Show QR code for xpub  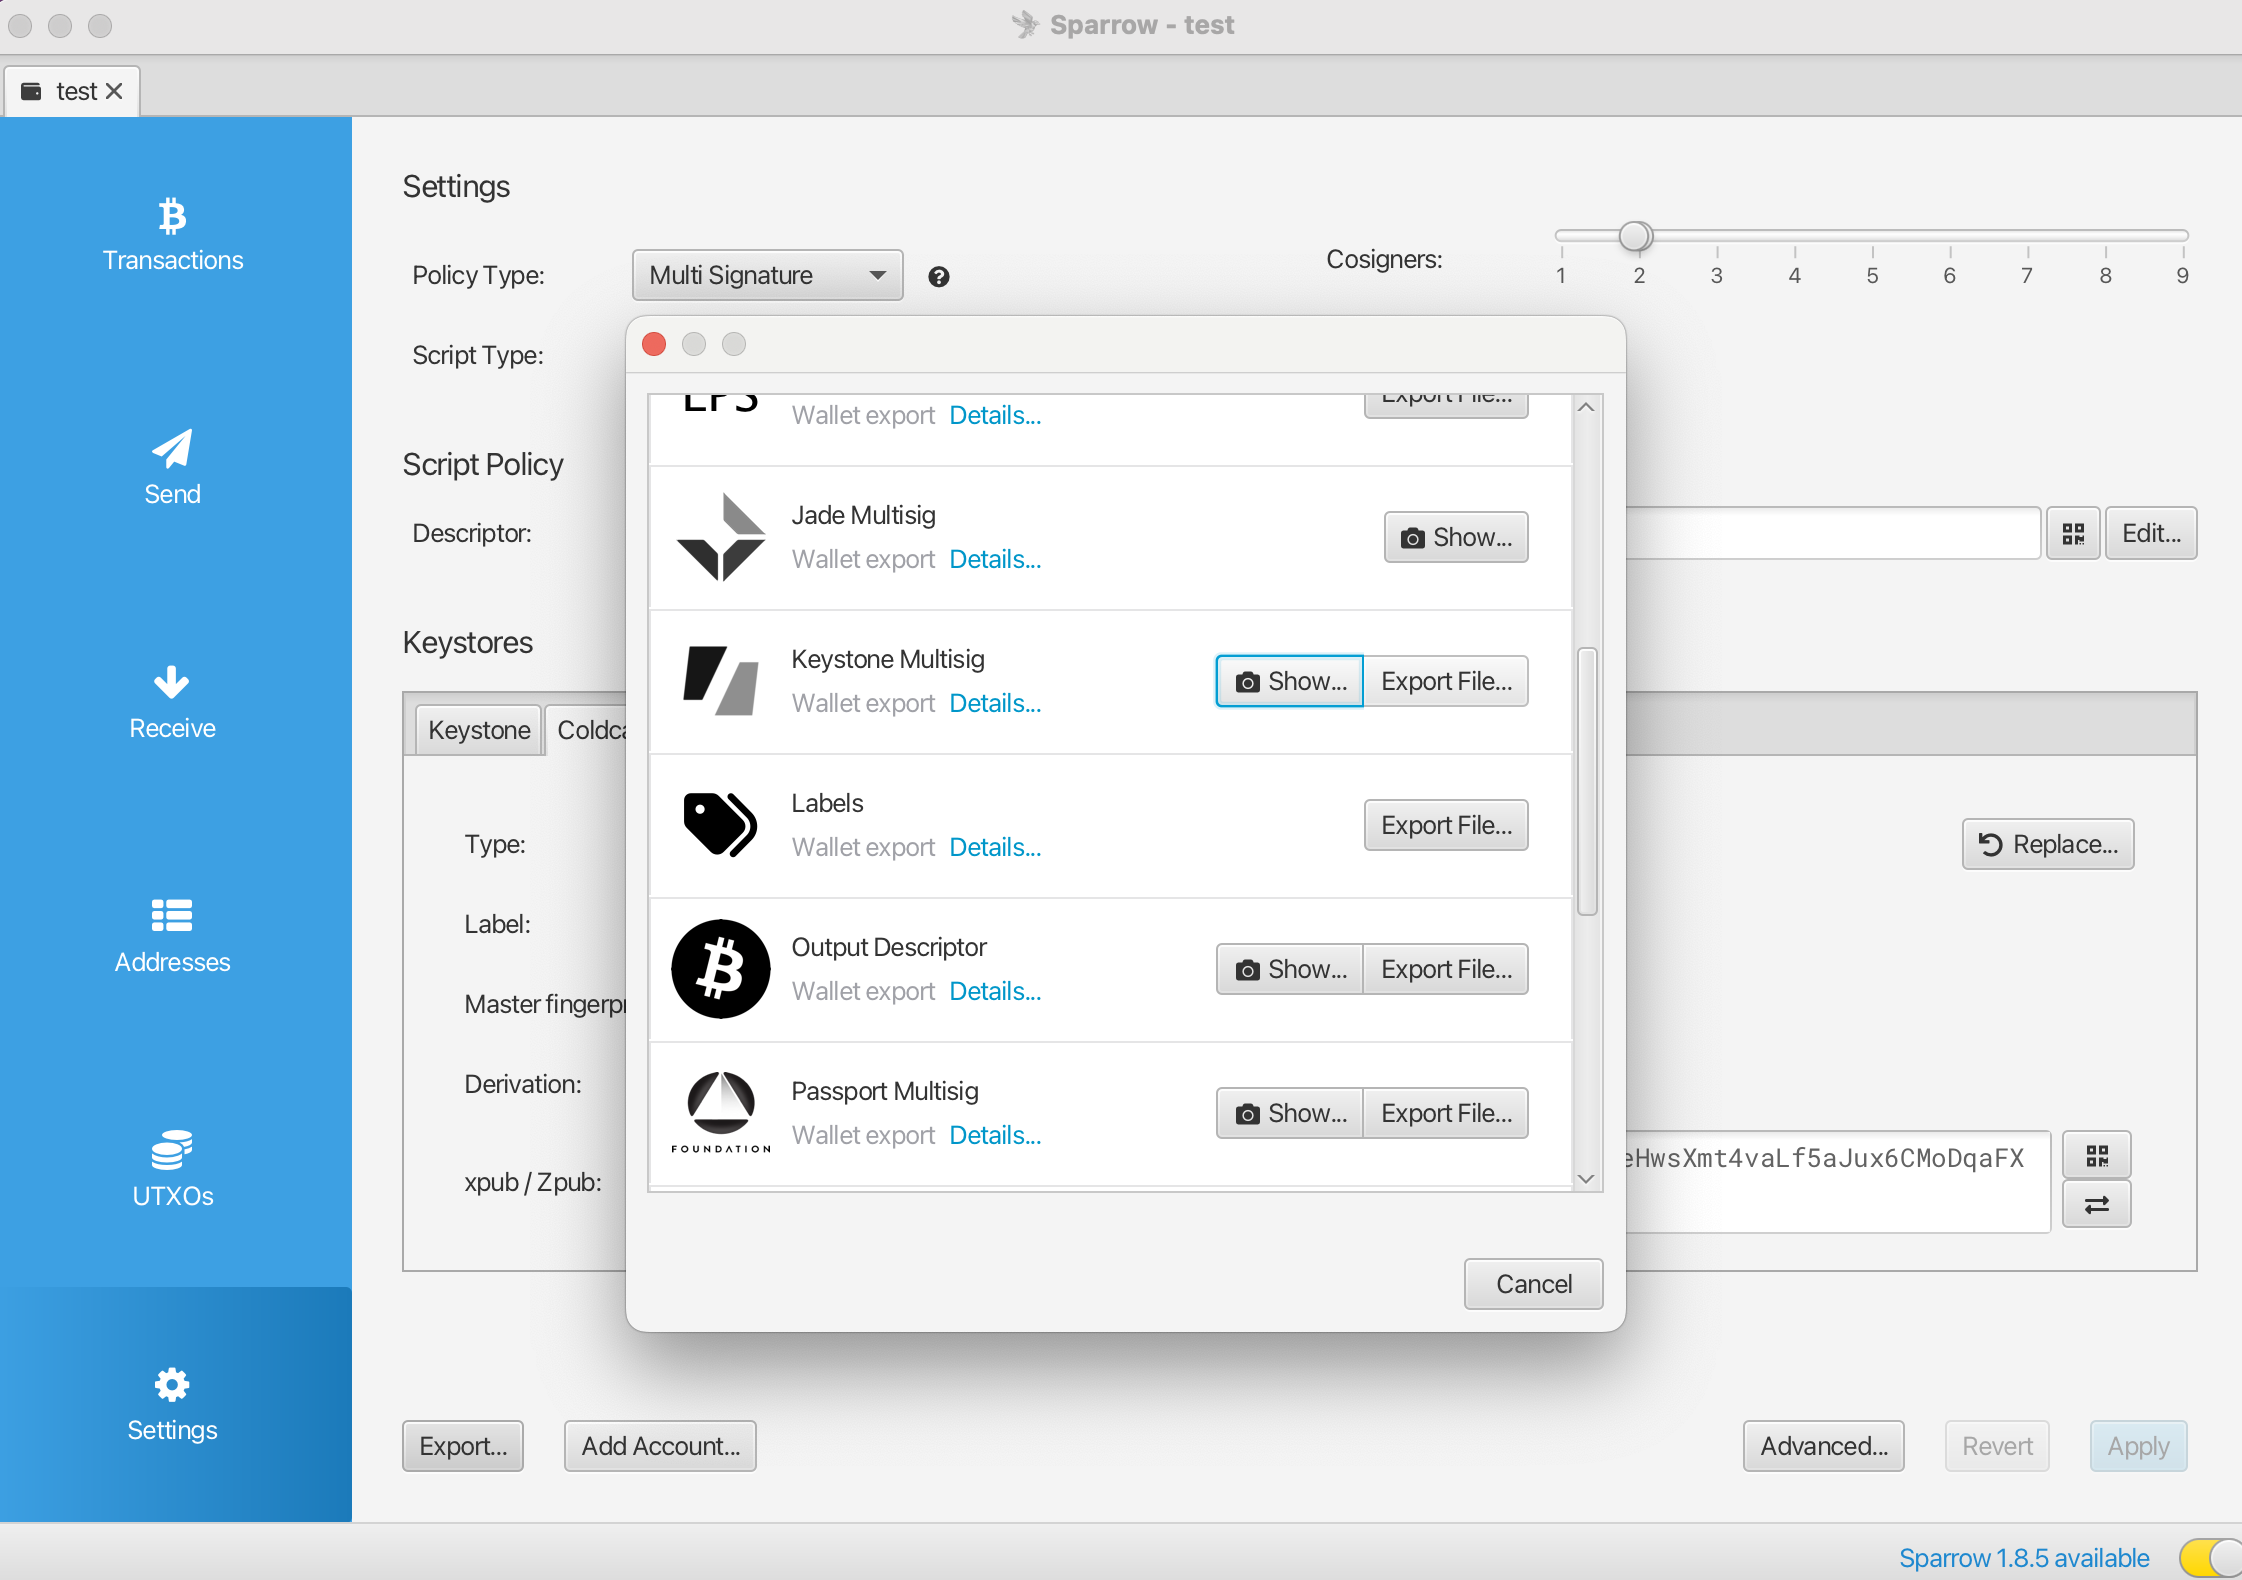point(2096,1157)
